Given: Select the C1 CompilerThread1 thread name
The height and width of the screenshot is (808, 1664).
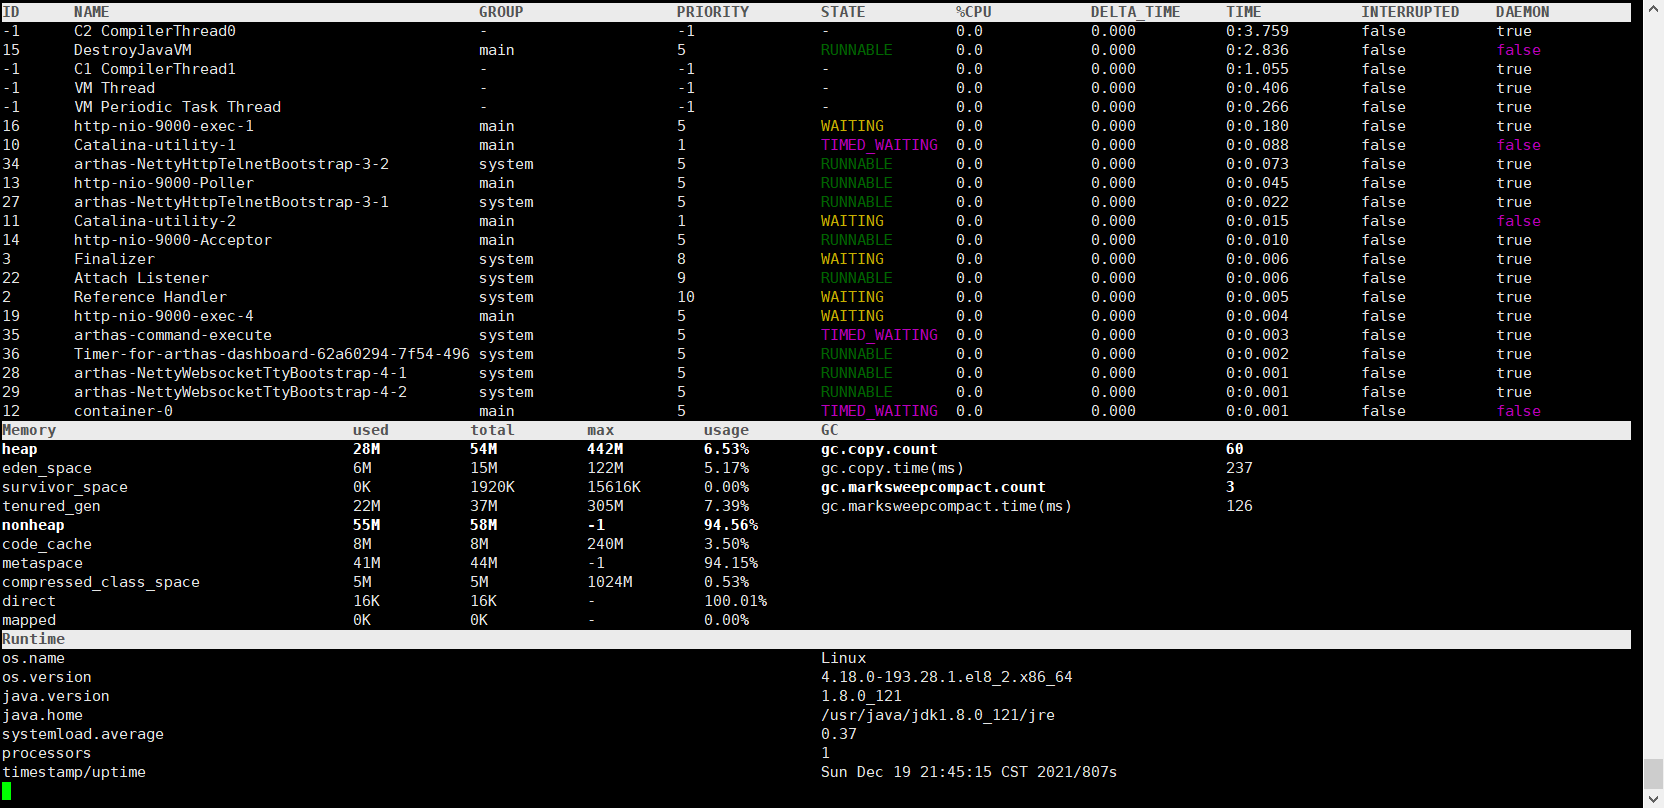Looking at the screenshot, I should pos(155,69).
